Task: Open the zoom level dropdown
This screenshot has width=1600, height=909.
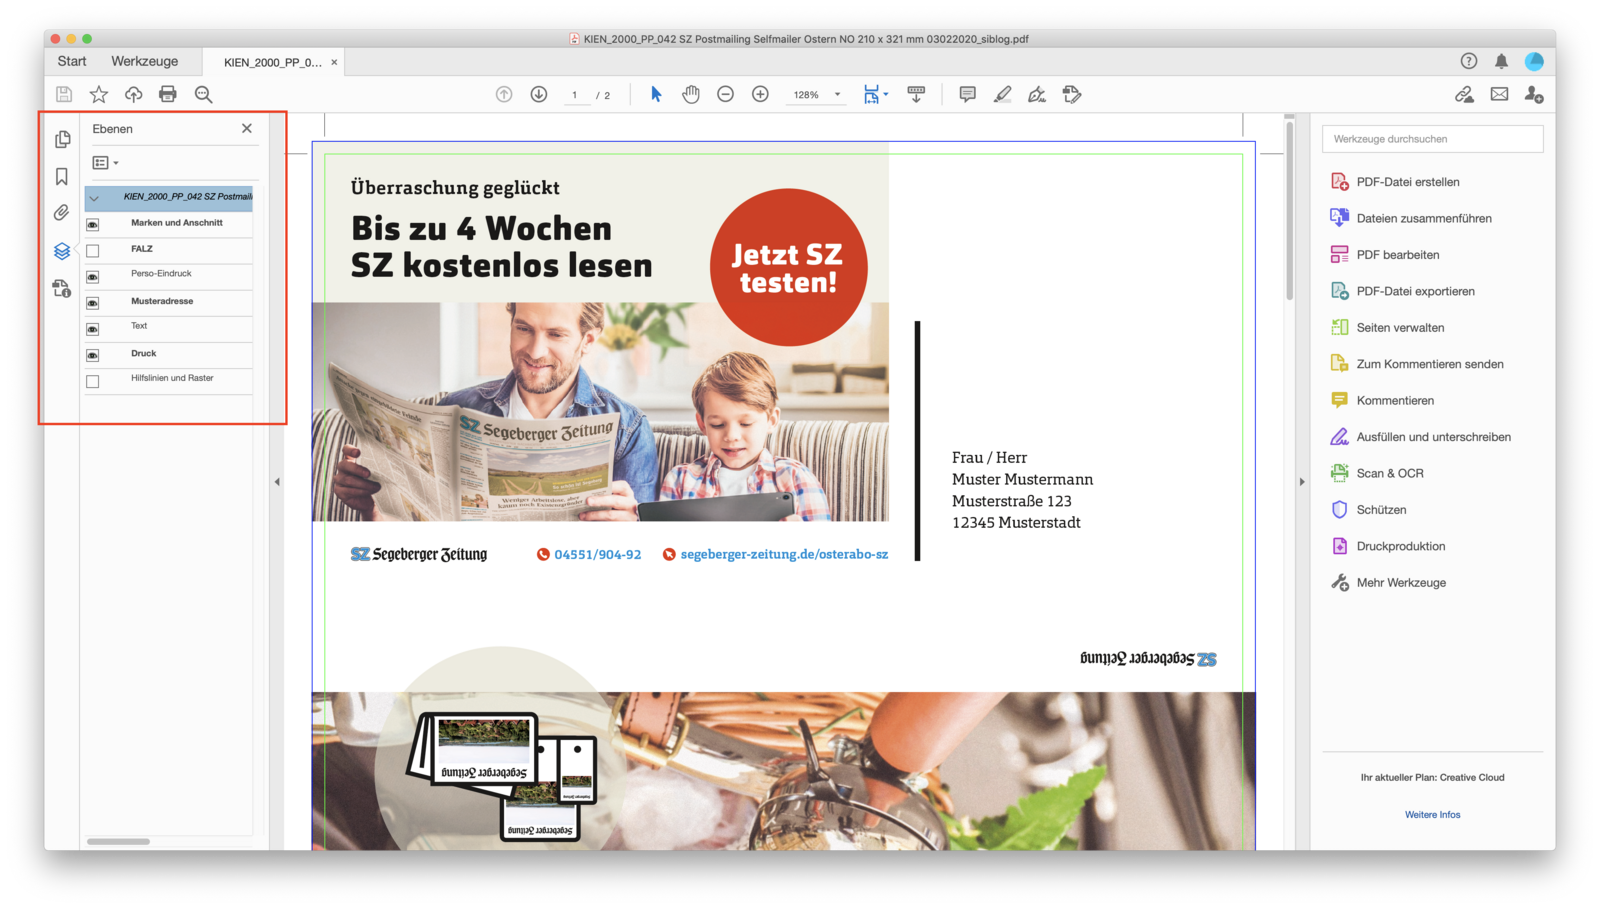Action: pyautogui.click(x=837, y=95)
